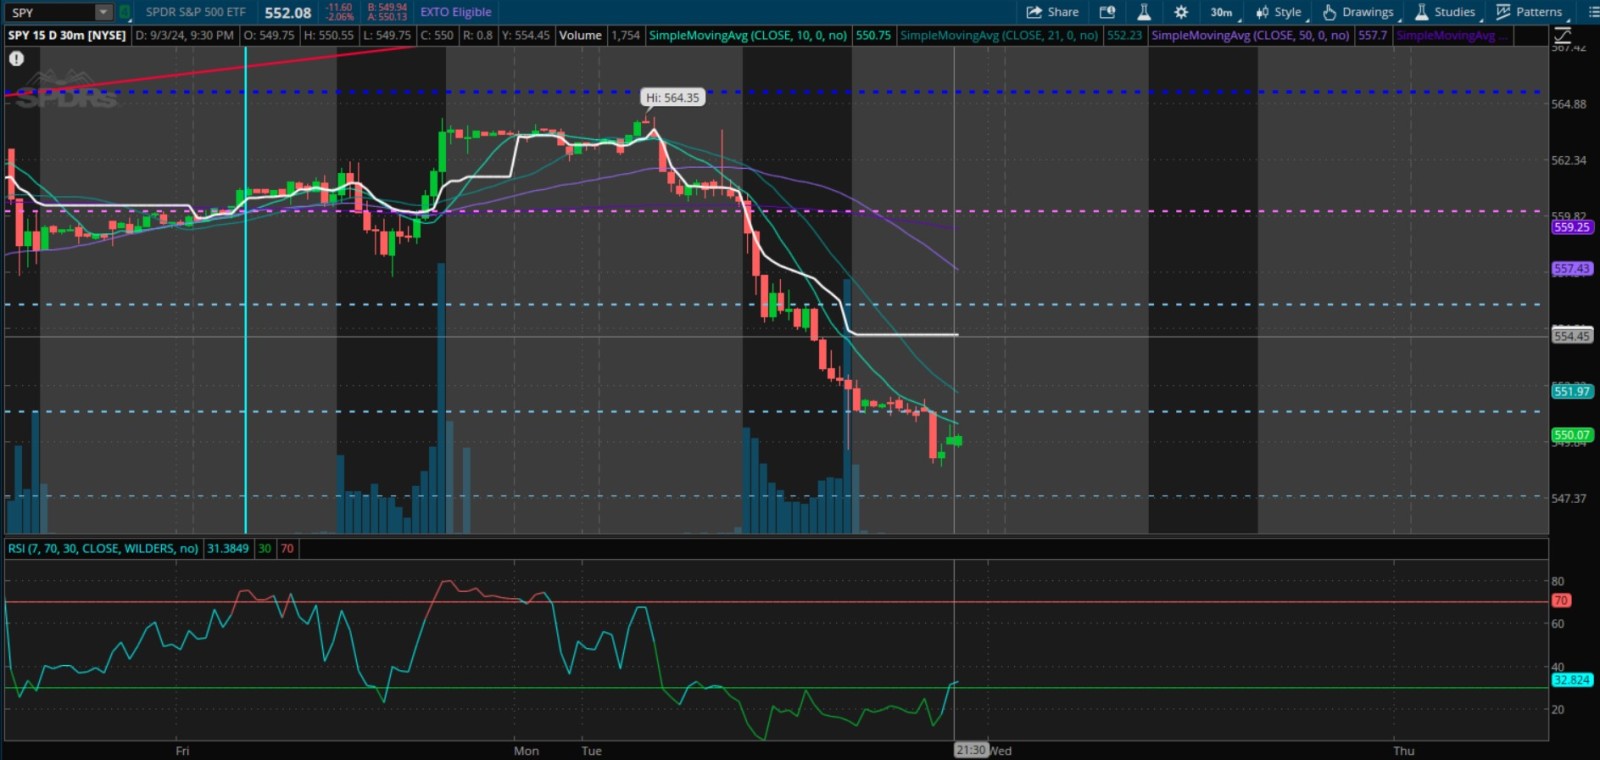Click the red 70 RSI axis bubble
Viewport: 1600px width, 760px height.
click(x=1561, y=601)
